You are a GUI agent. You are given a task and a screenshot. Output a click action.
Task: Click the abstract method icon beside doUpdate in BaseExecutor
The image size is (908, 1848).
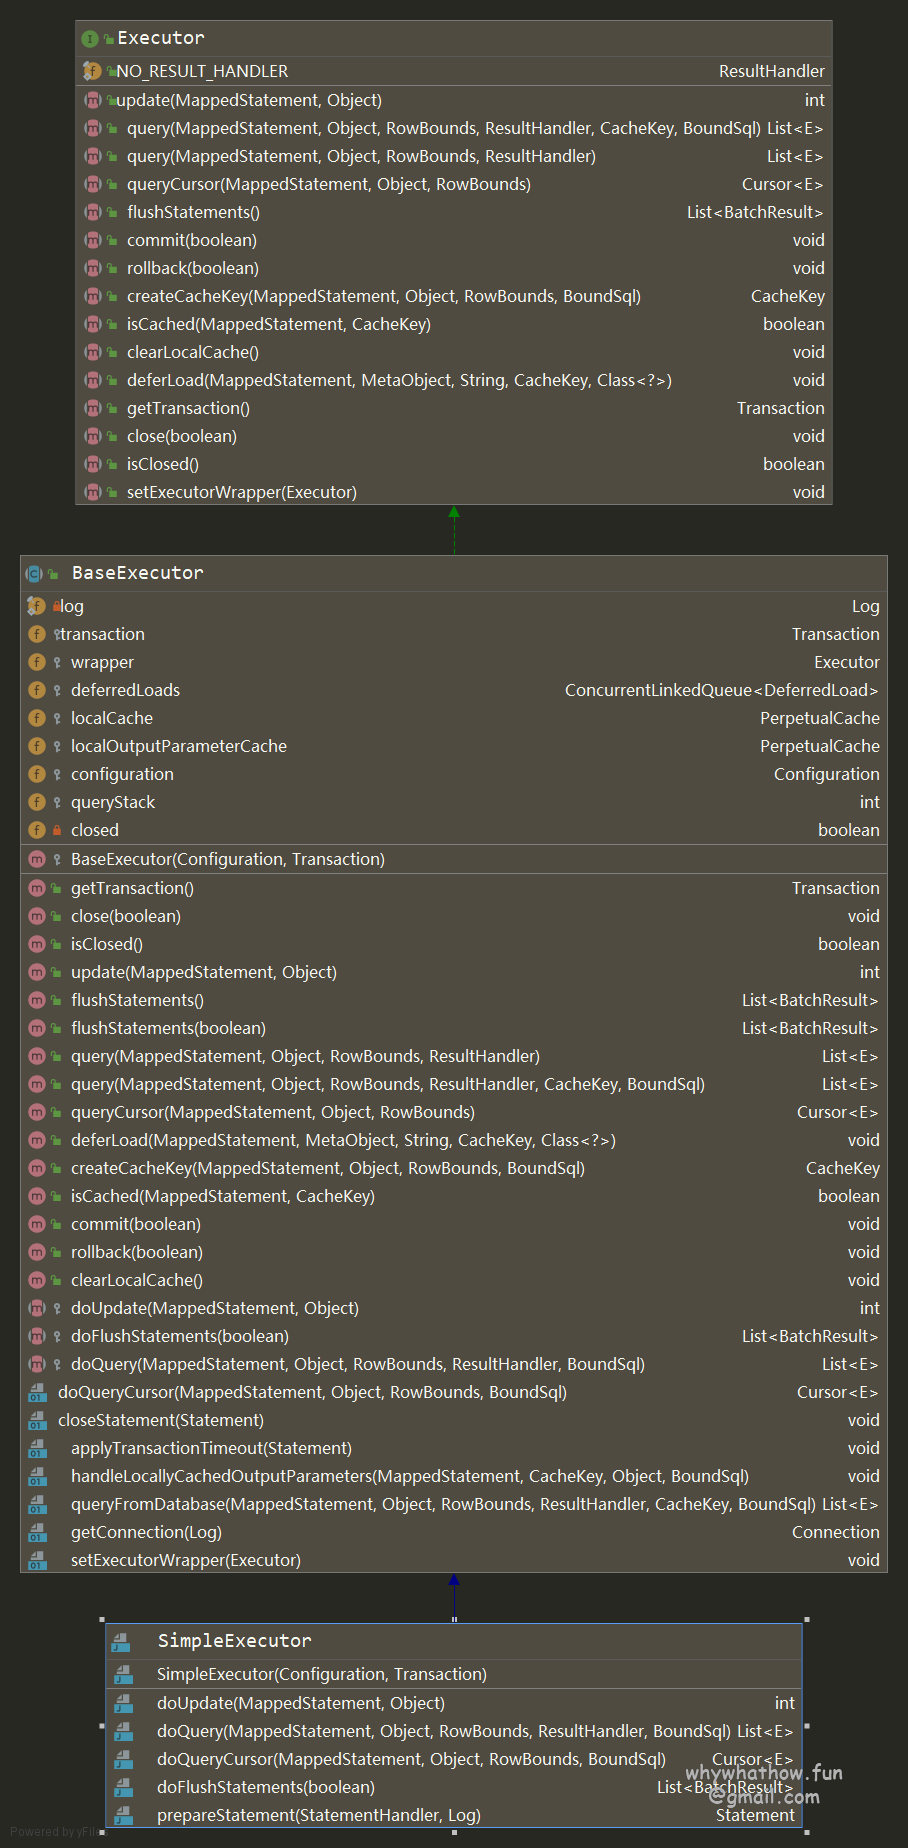pos(37,1308)
